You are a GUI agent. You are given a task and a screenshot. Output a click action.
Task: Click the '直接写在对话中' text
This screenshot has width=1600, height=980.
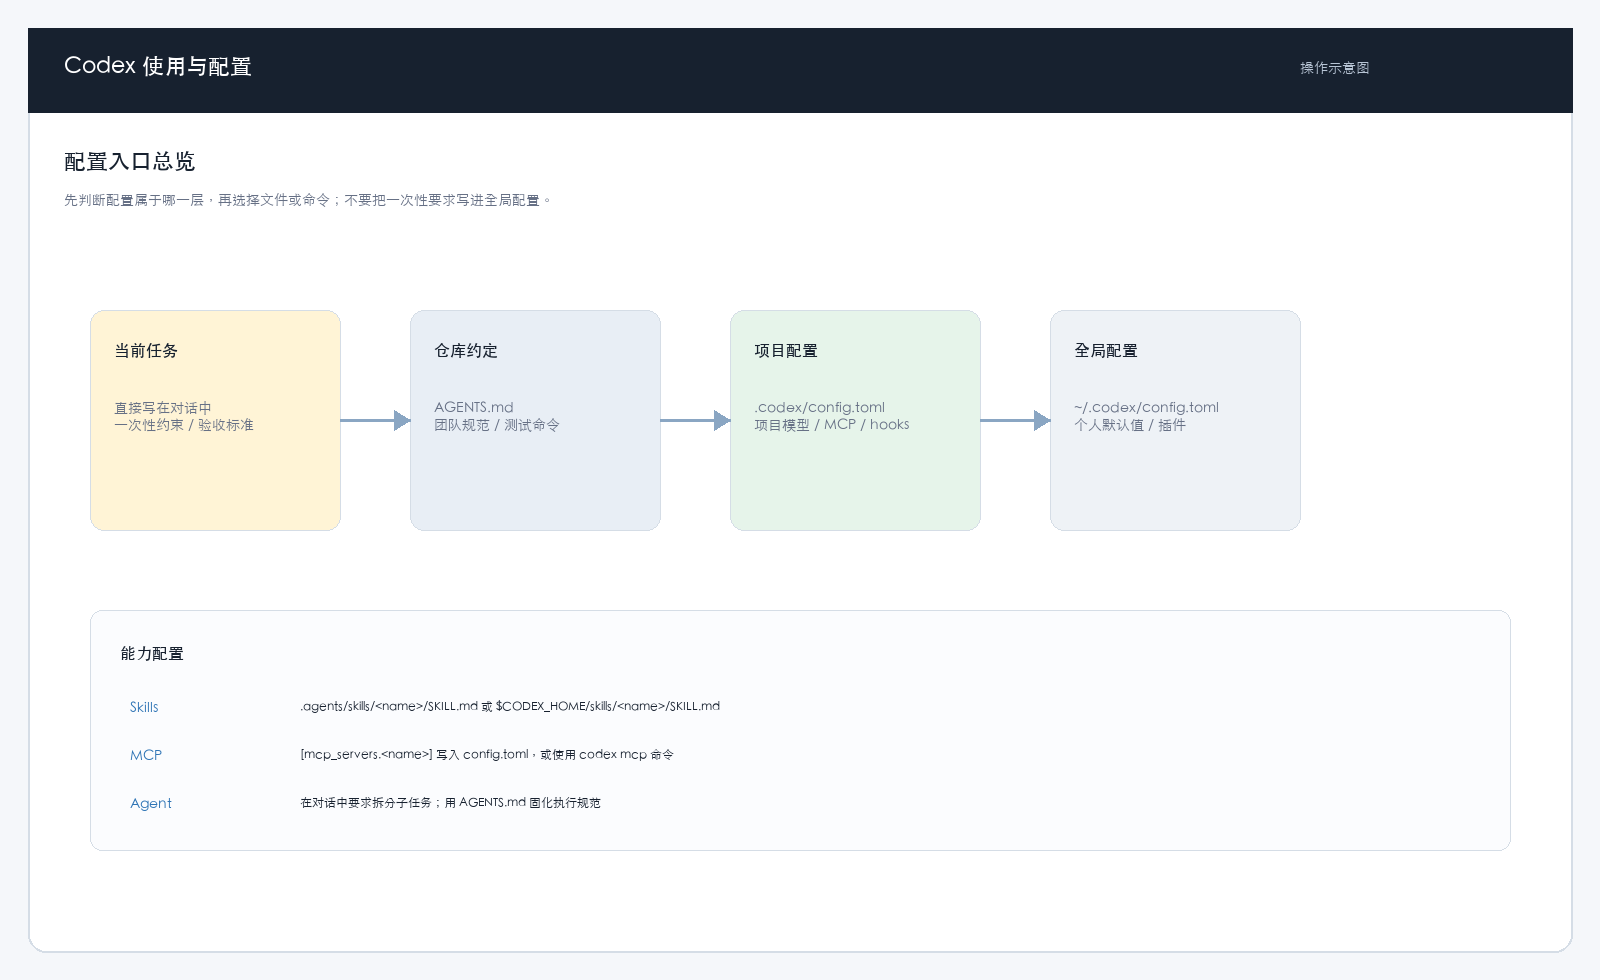[x=163, y=408]
